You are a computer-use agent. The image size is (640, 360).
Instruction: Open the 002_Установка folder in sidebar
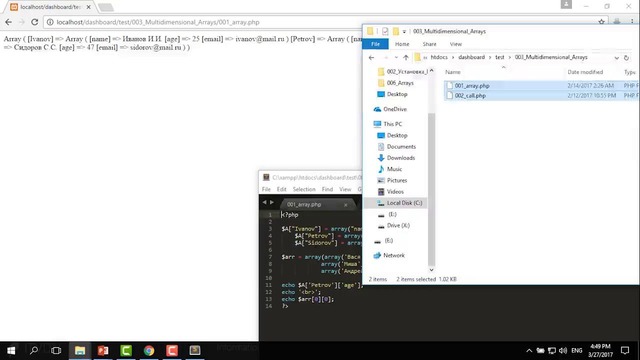click(x=403, y=72)
